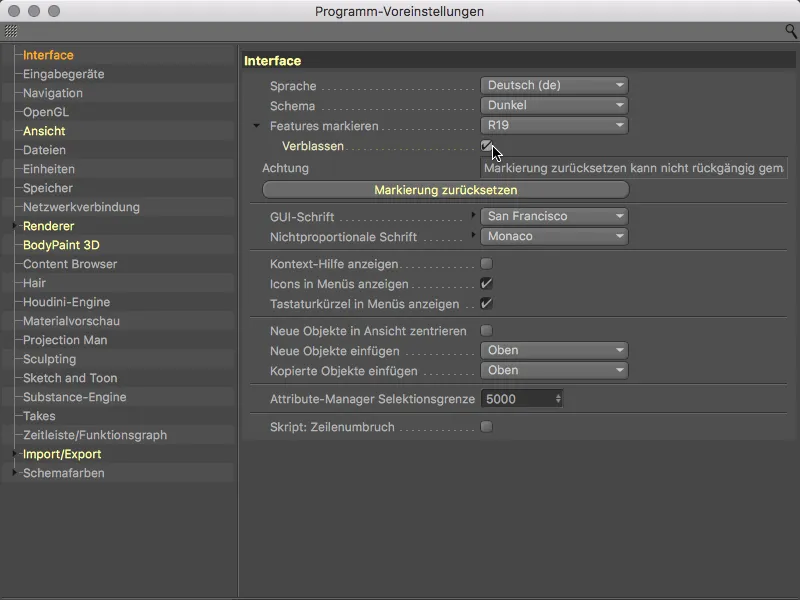The width and height of the screenshot is (800, 600).
Task: Select Houdini-Engine in the sidebar
Action: pyautogui.click(x=66, y=302)
